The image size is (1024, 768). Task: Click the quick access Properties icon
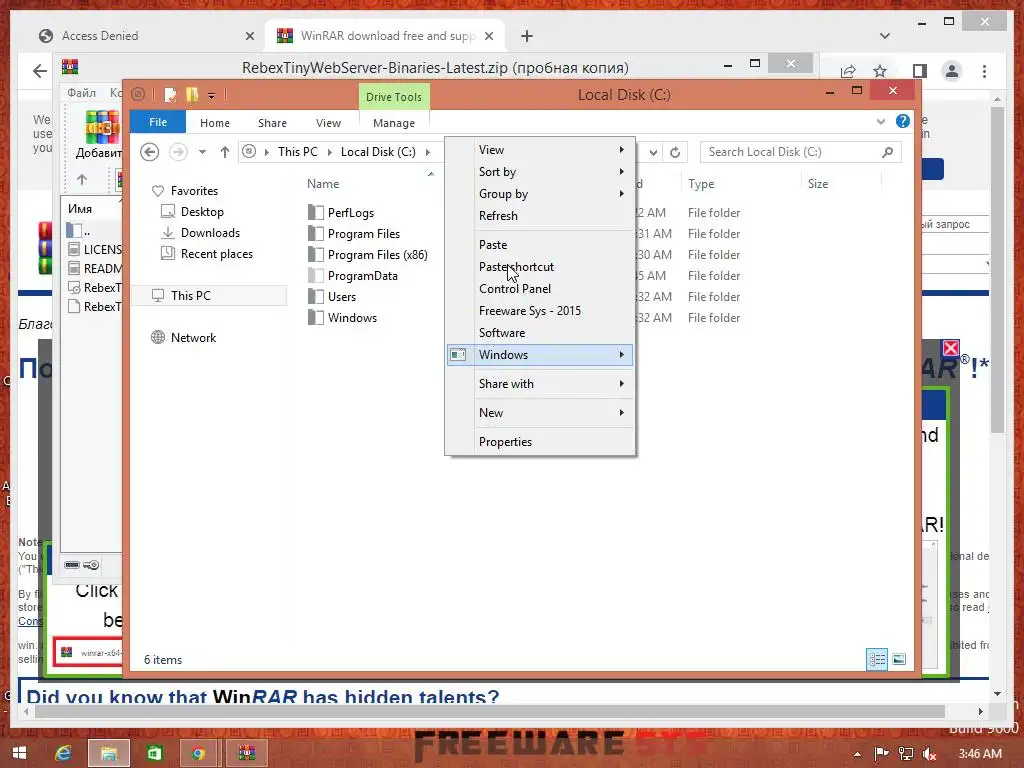[x=170, y=95]
